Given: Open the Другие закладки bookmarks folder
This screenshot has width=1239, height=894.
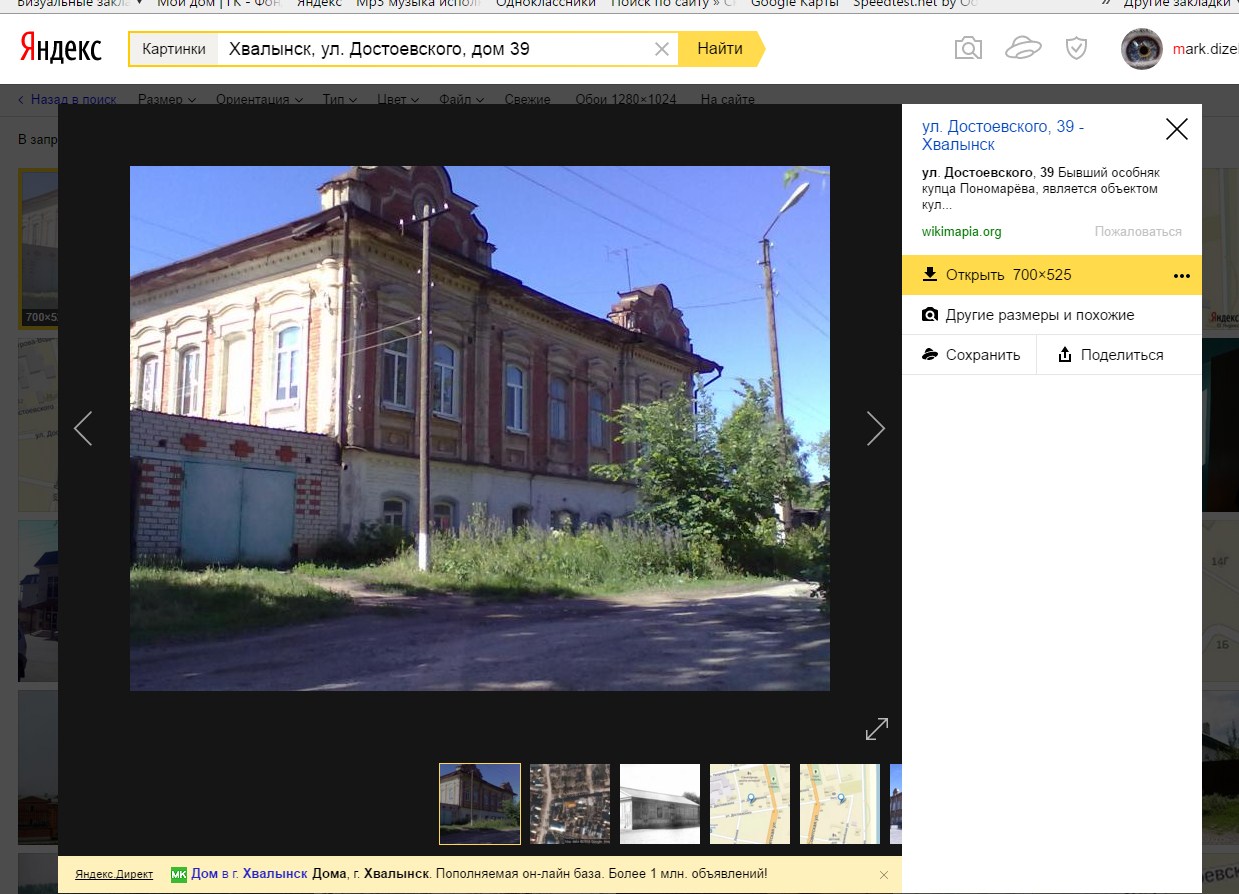Looking at the screenshot, I should (x=1180, y=4).
